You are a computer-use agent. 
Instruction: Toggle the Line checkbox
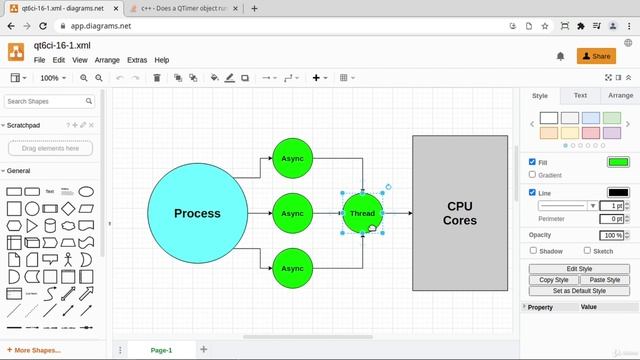tap(532, 193)
